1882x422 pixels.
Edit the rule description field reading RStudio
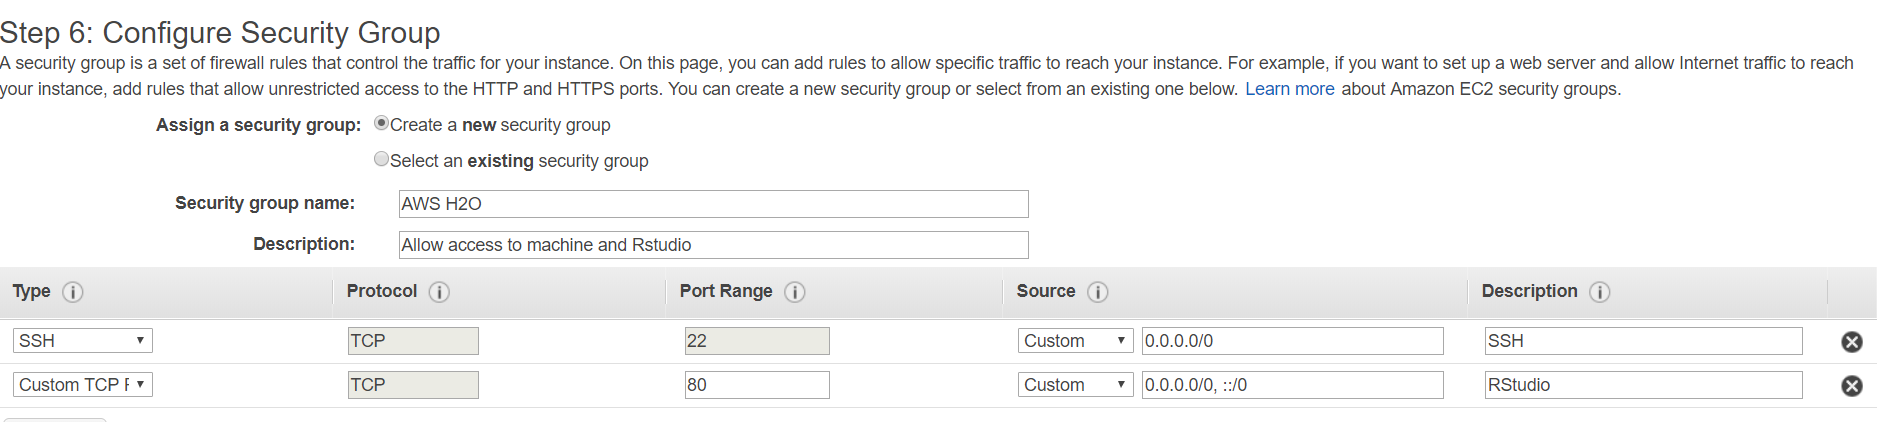1644,385
